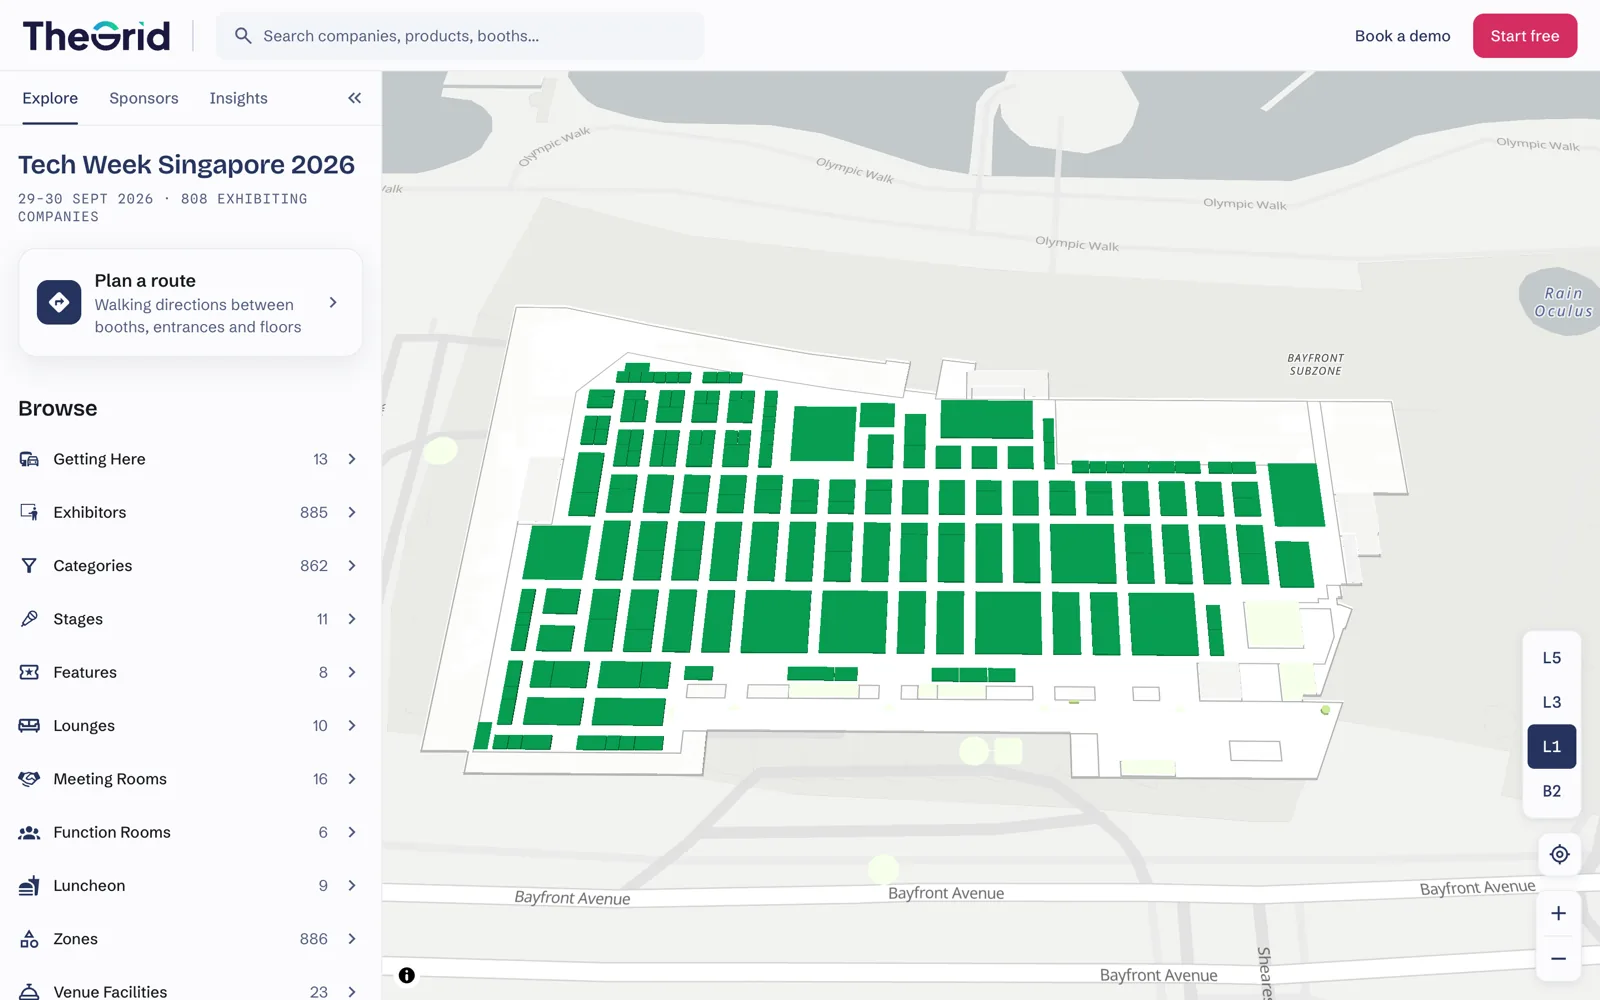Click the Meeting Rooms text label
1600x1000 pixels.
click(110, 779)
